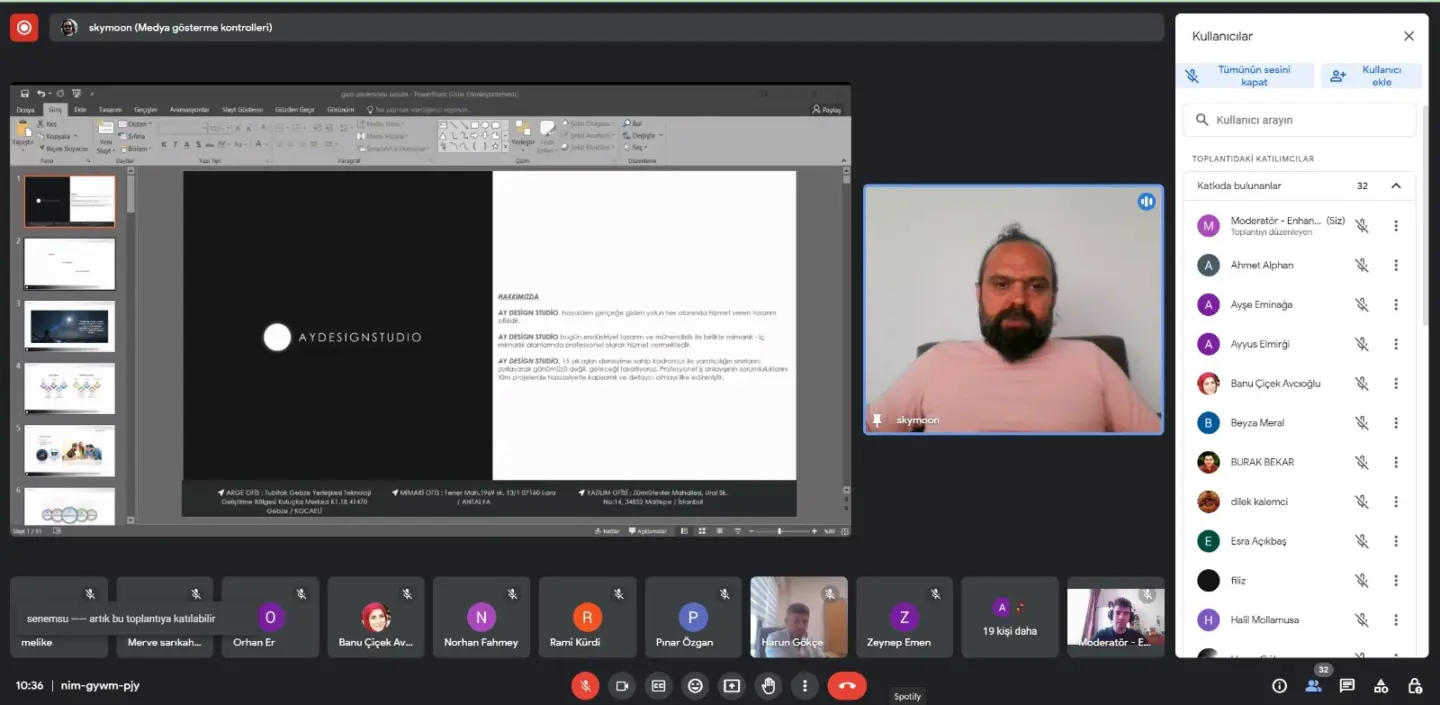Toggle microphone in bottom call controls
The height and width of the screenshot is (705, 1440).
click(x=585, y=686)
